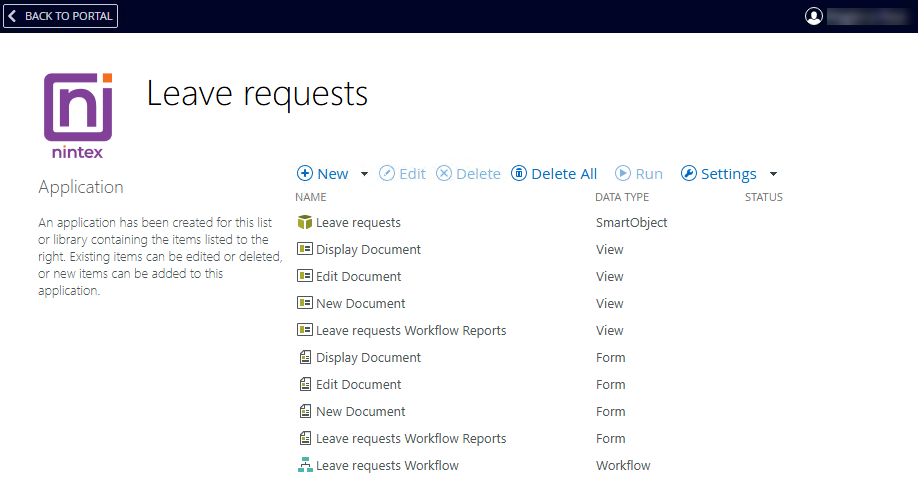918x486 pixels.
Task: Sort by the Data Type column header
Action: 622,198
